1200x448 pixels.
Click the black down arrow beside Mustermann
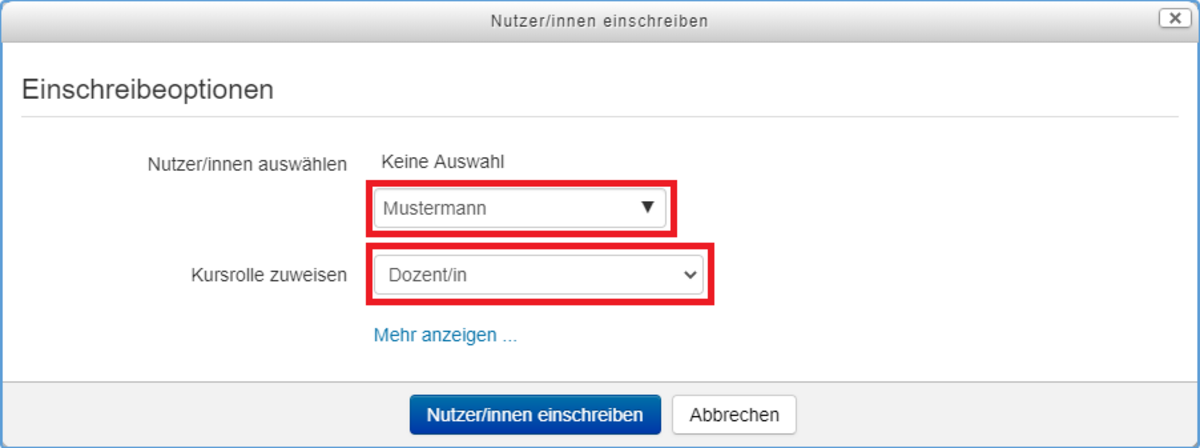point(647,208)
